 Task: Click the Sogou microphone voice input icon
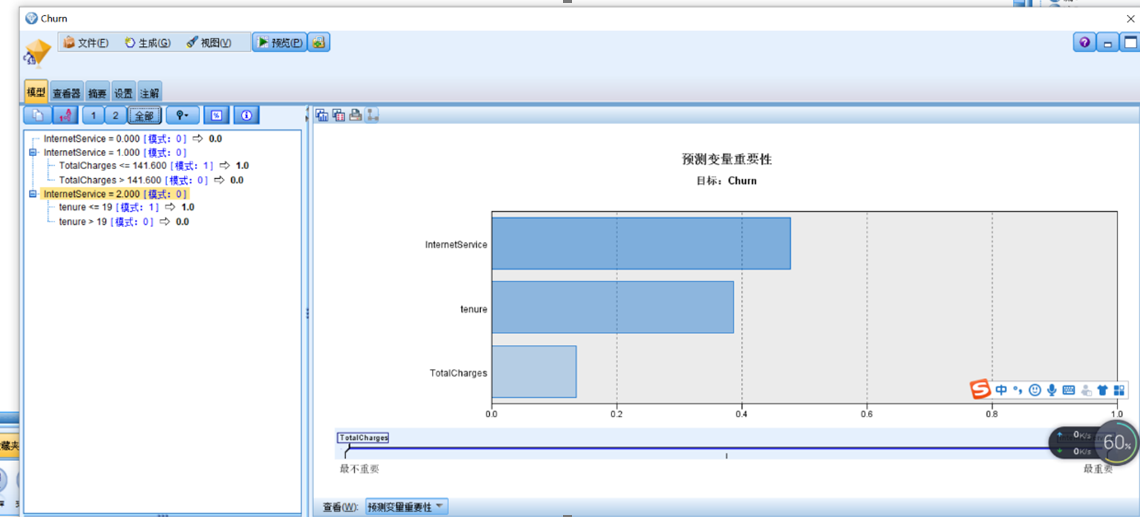(1051, 390)
